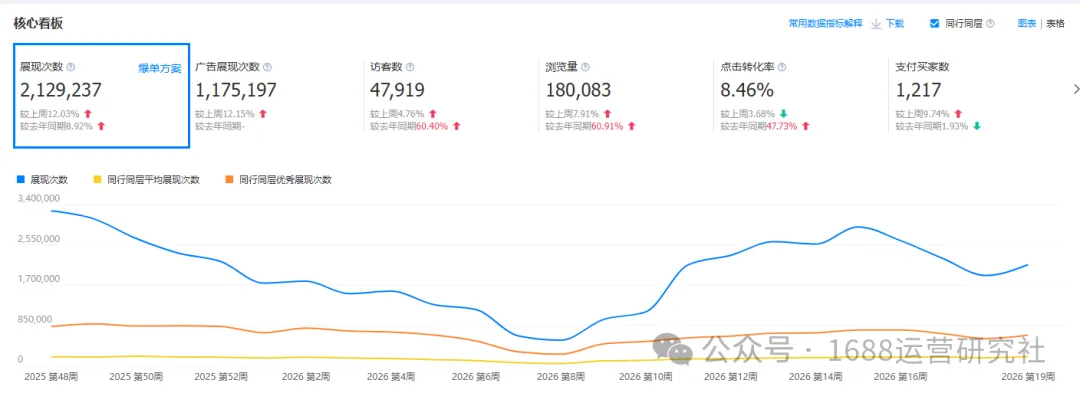Screen dimensions: 1080x393
Task: Click green down arrow beside 较上周3.68%
Action: point(784,114)
